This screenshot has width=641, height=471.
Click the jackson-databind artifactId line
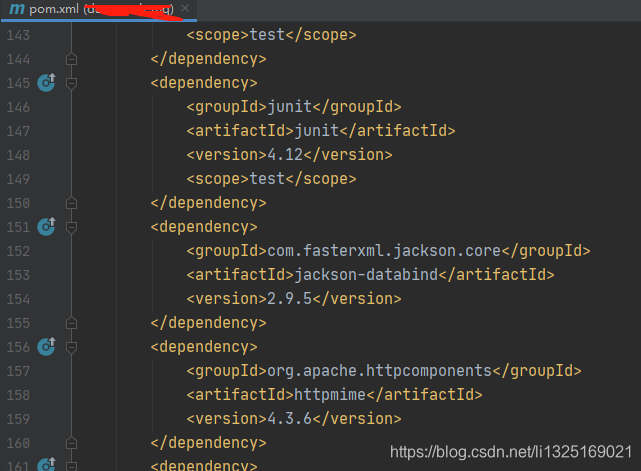coord(370,275)
